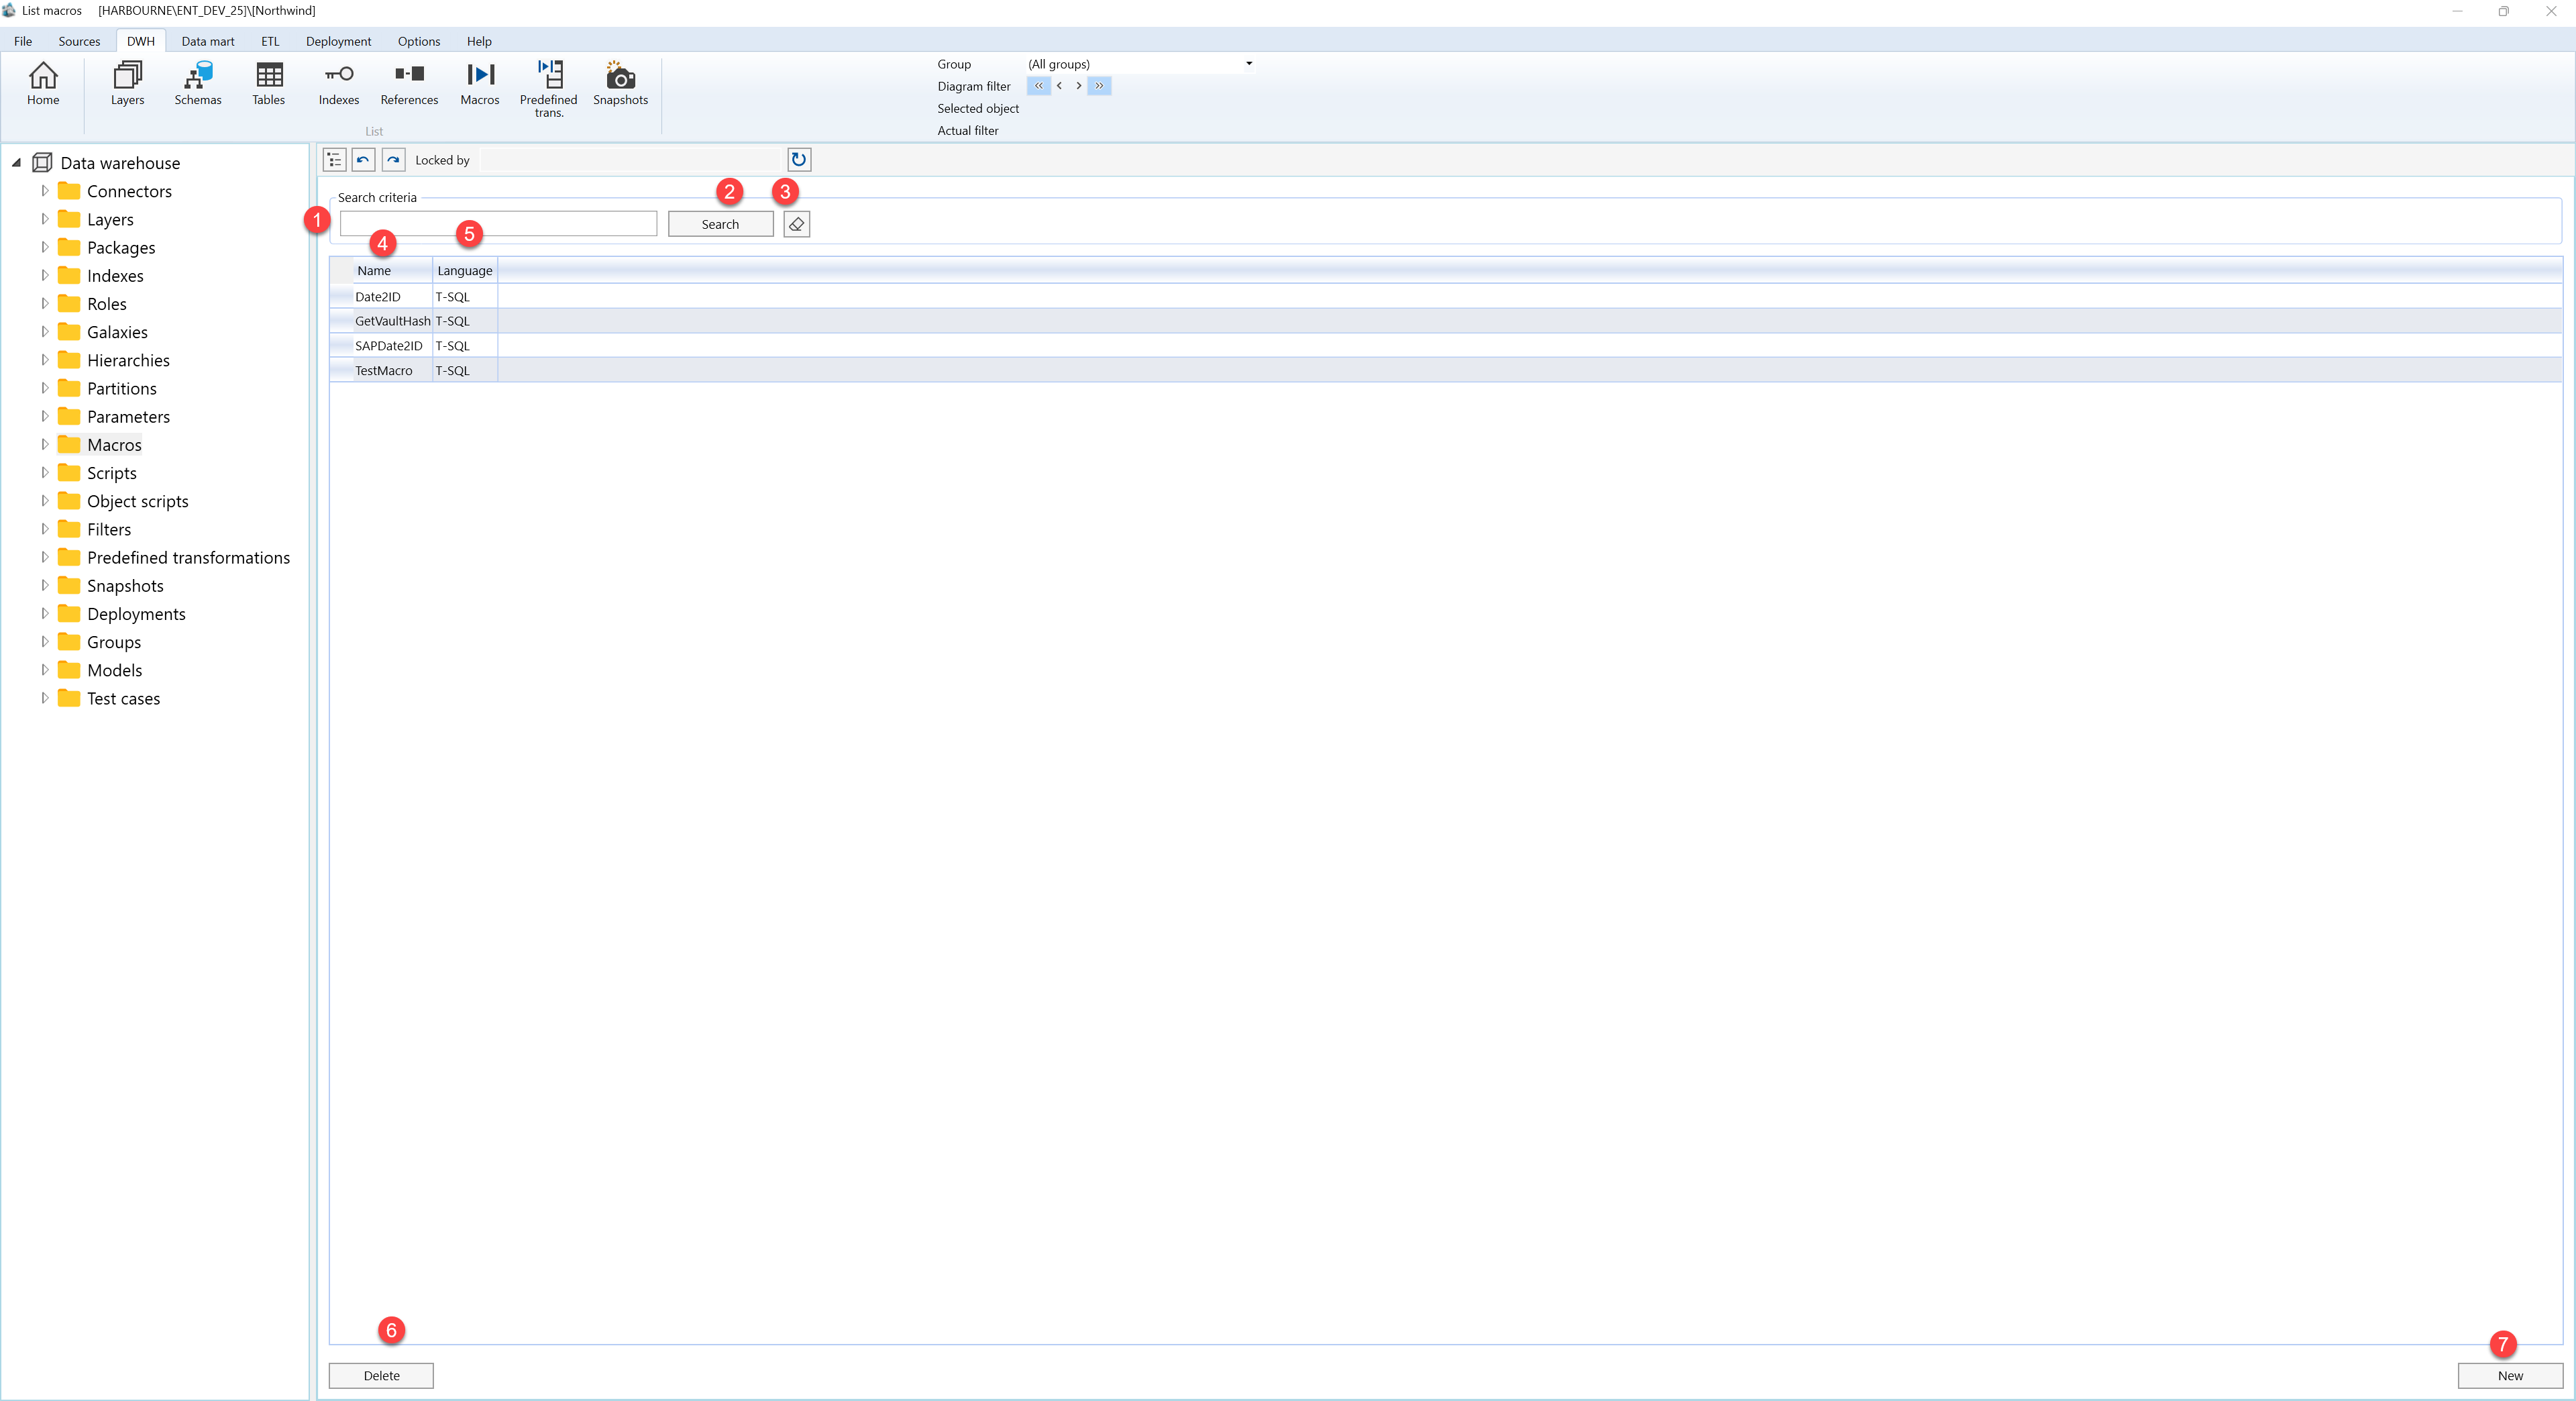The height and width of the screenshot is (1401, 2576).
Task: Select Models in the tree
Action: (114, 670)
